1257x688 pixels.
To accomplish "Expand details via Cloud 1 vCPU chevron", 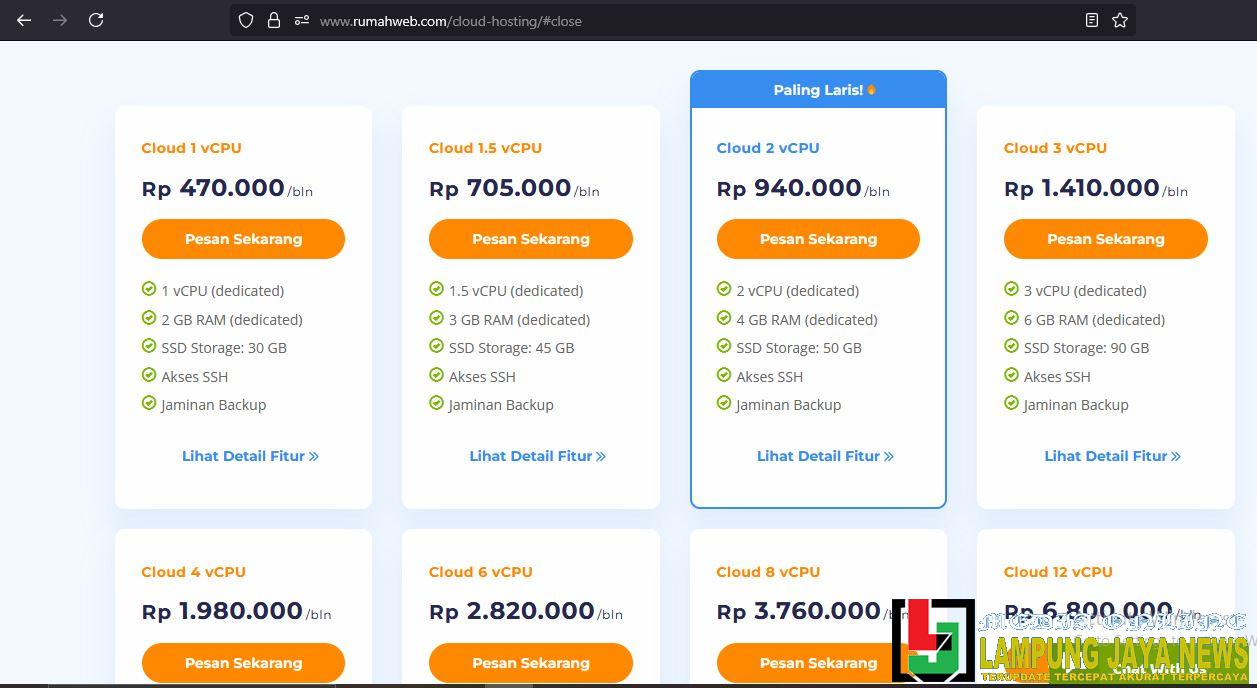I will (314, 455).
